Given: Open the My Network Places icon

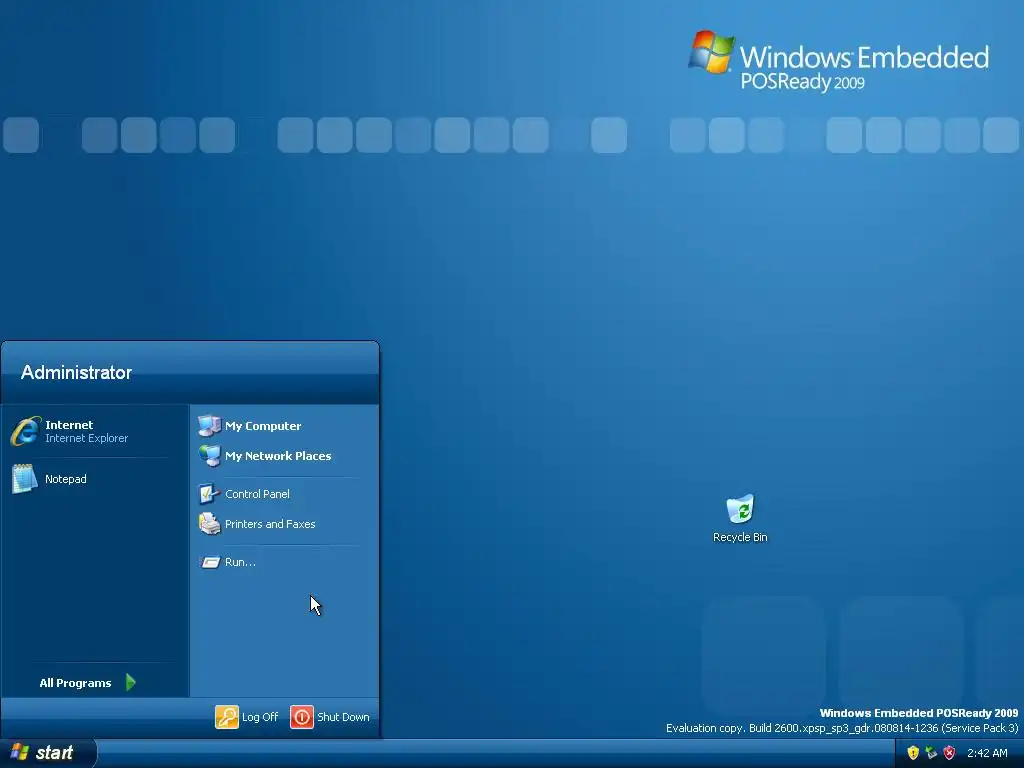Looking at the screenshot, I should pyautogui.click(x=210, y=456).
